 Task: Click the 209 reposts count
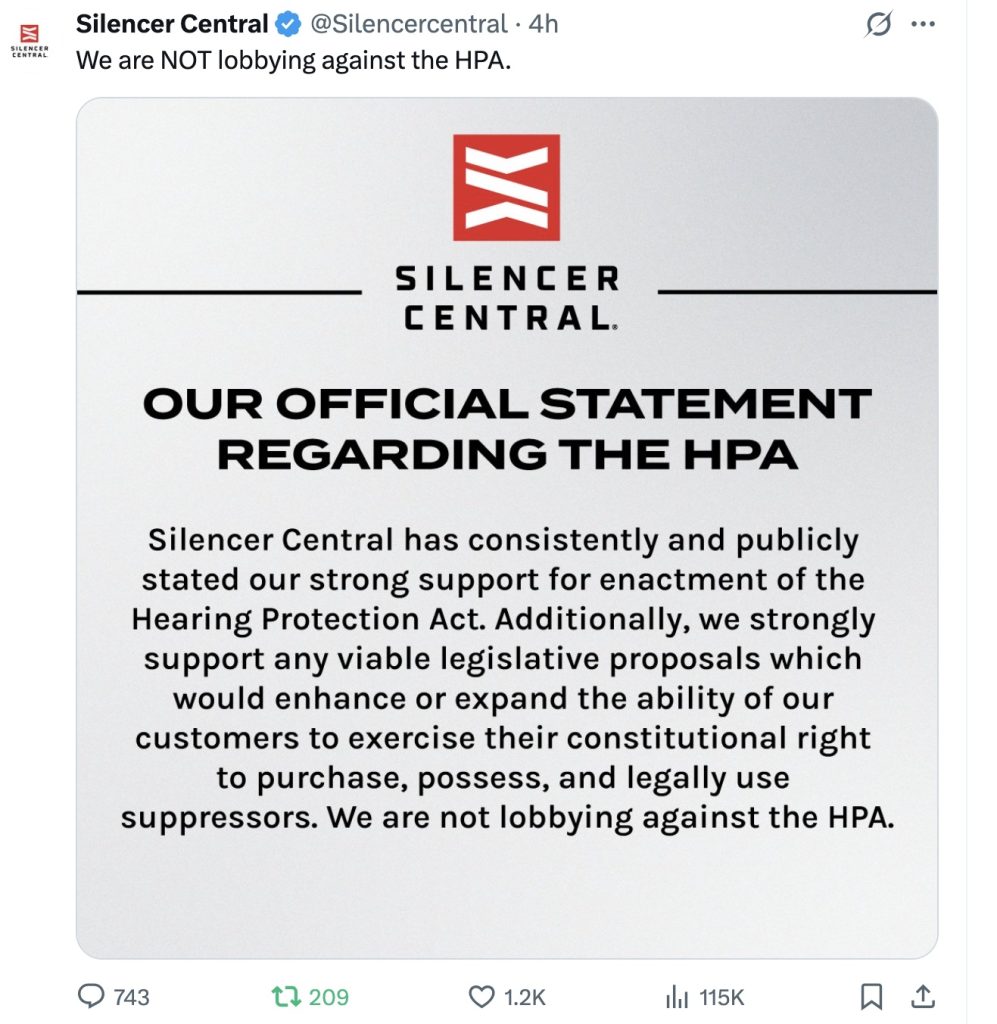pos(328,997)
